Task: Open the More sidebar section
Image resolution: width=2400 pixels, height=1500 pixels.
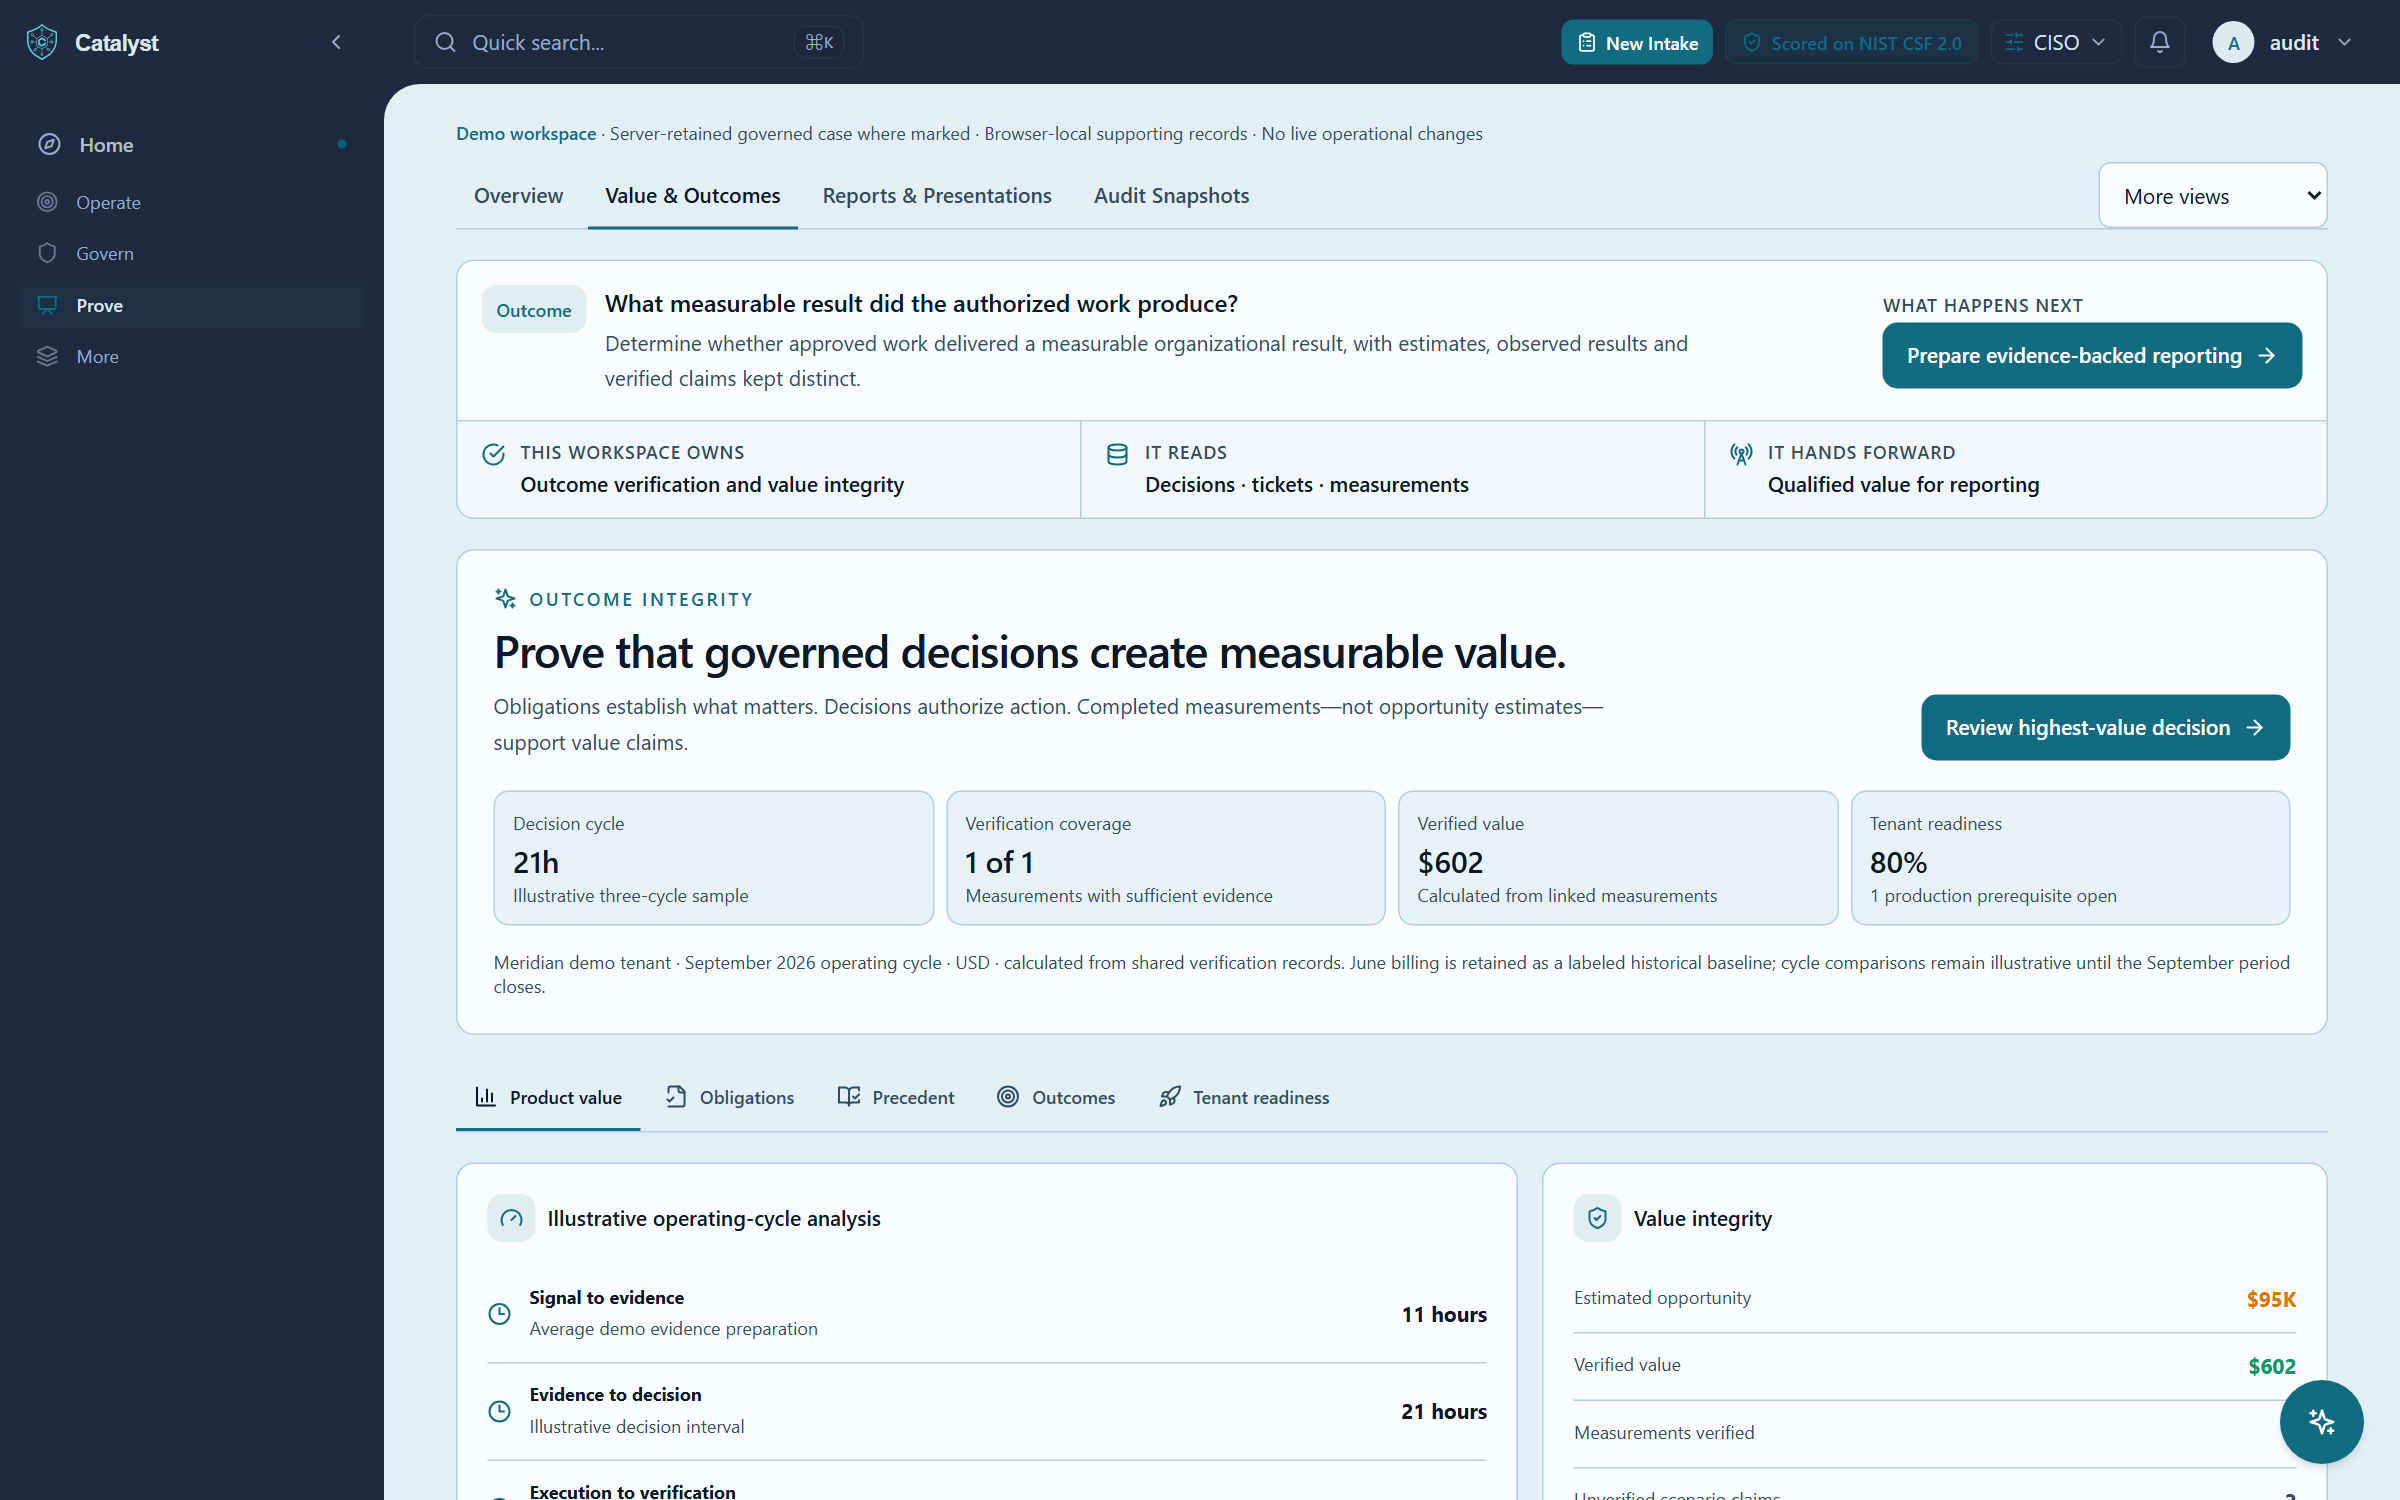Action: tap(192, 356)
